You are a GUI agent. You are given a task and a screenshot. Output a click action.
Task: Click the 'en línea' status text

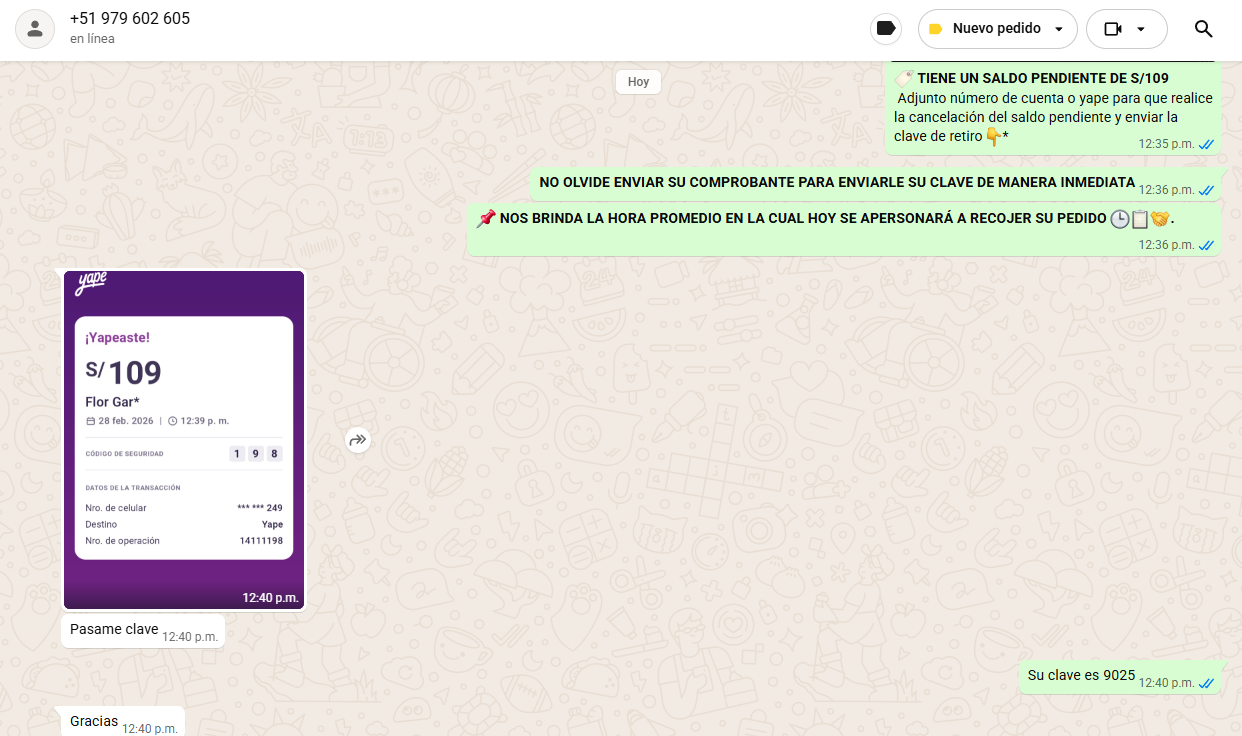tap(92, 39)
